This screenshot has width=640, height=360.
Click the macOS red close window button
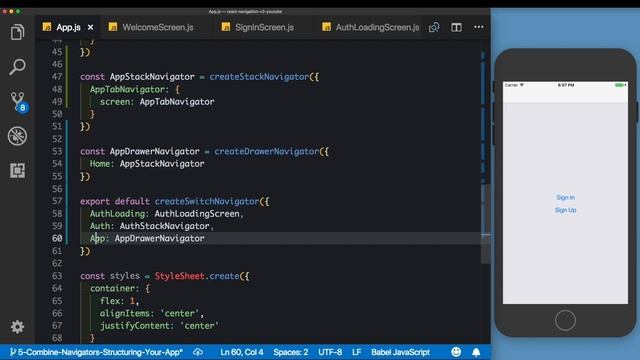[x=4, y=11]
